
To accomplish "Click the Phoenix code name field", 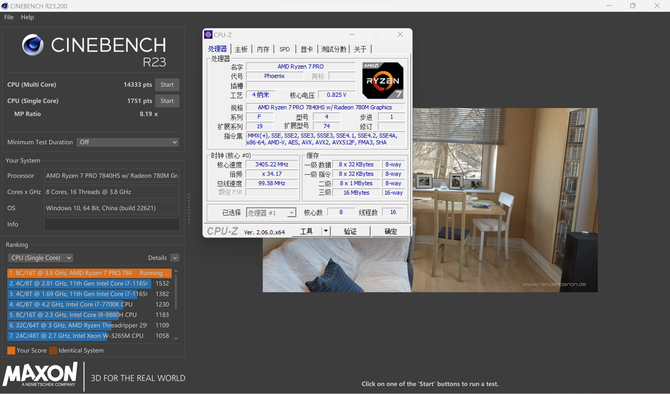I will coord(274,76).
